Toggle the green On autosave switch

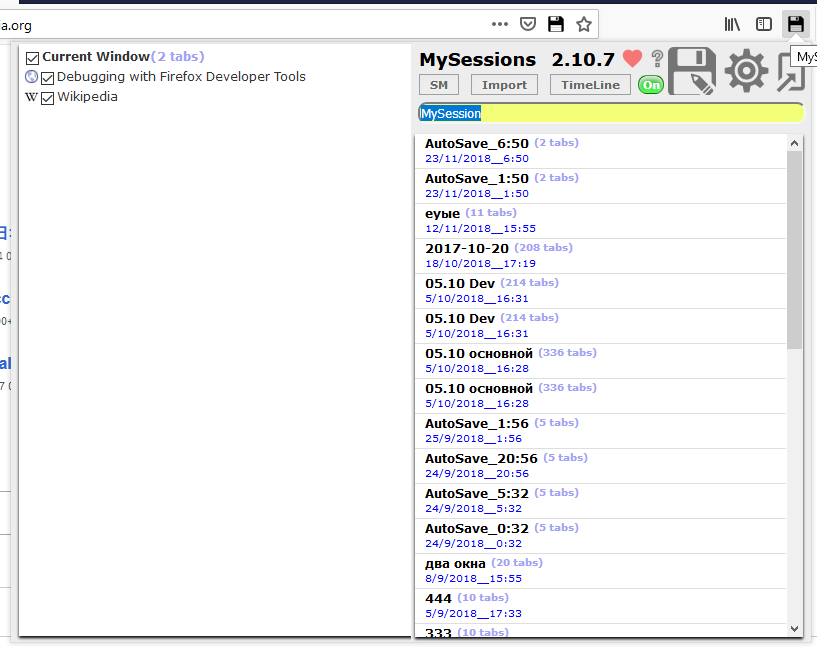click(x=651, y=85)
